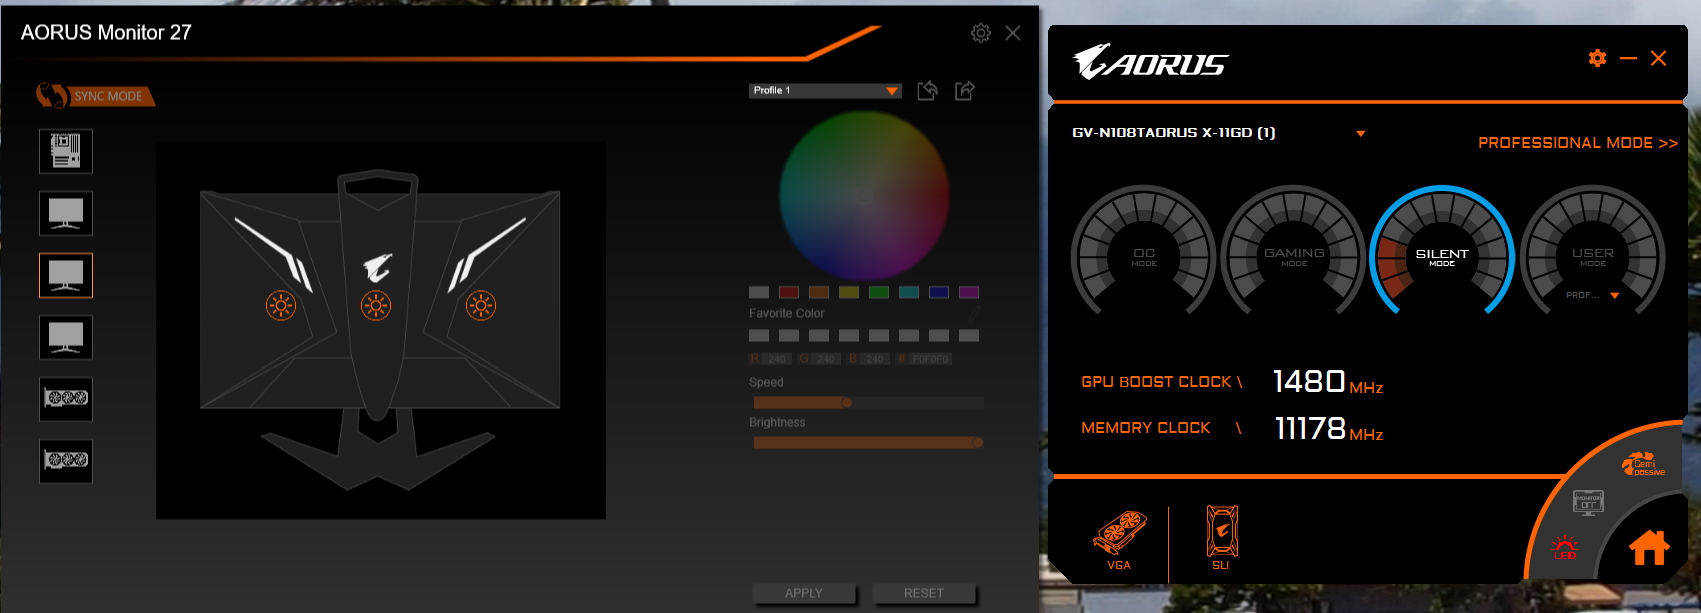This screenshot has width=1701, height=613.
Task: Click the APPLY button
Action: point(804,593)
